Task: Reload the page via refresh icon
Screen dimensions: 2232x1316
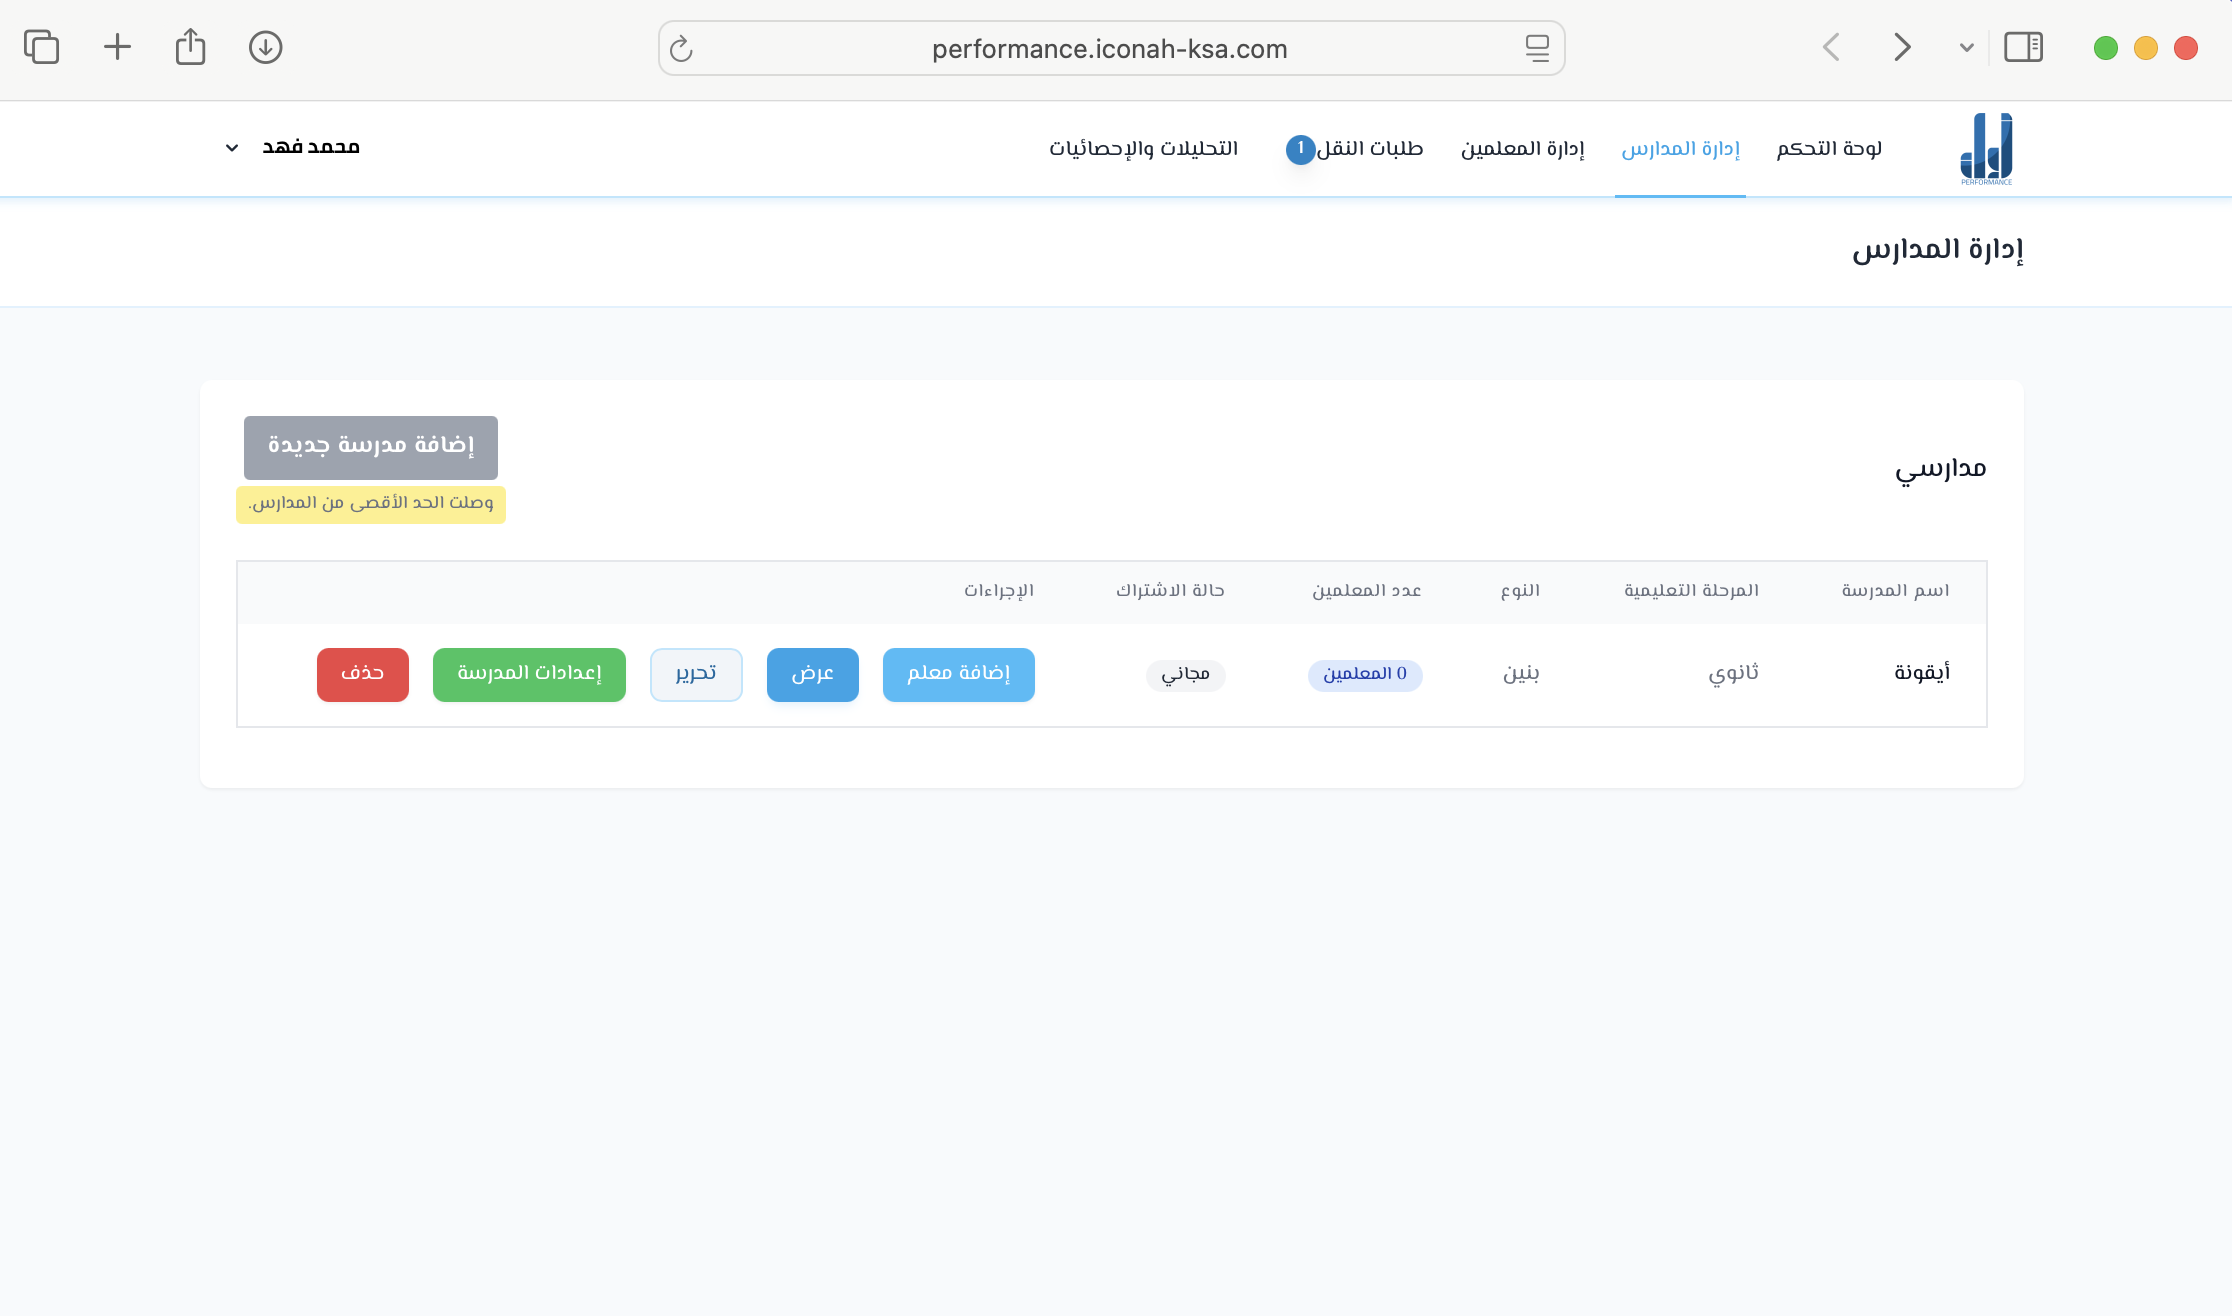Action: pyautogui.click(x=681, y=48)
